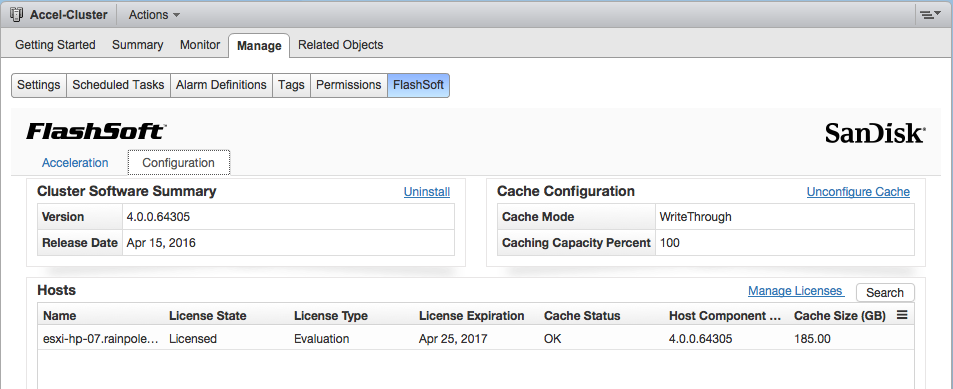The height and width of the screenshot is (389, 953).
Task: Open the Permissions sub-tab
Action: coord(349,85)
